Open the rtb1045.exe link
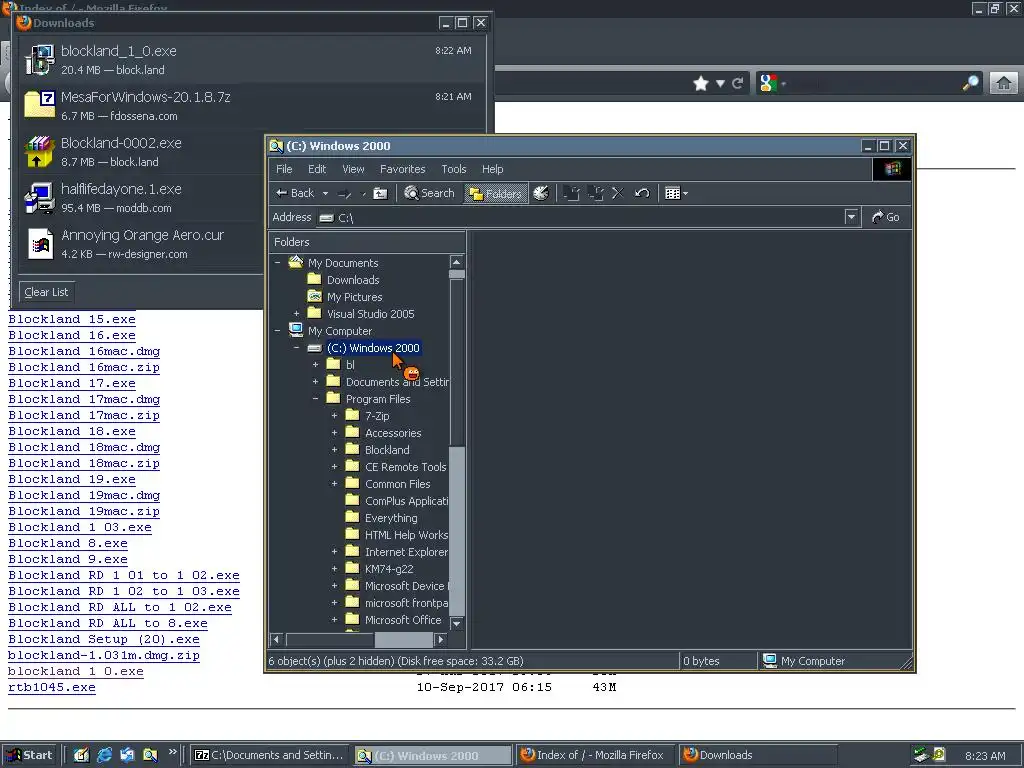The image size is (1024, 768). point(52,687)
